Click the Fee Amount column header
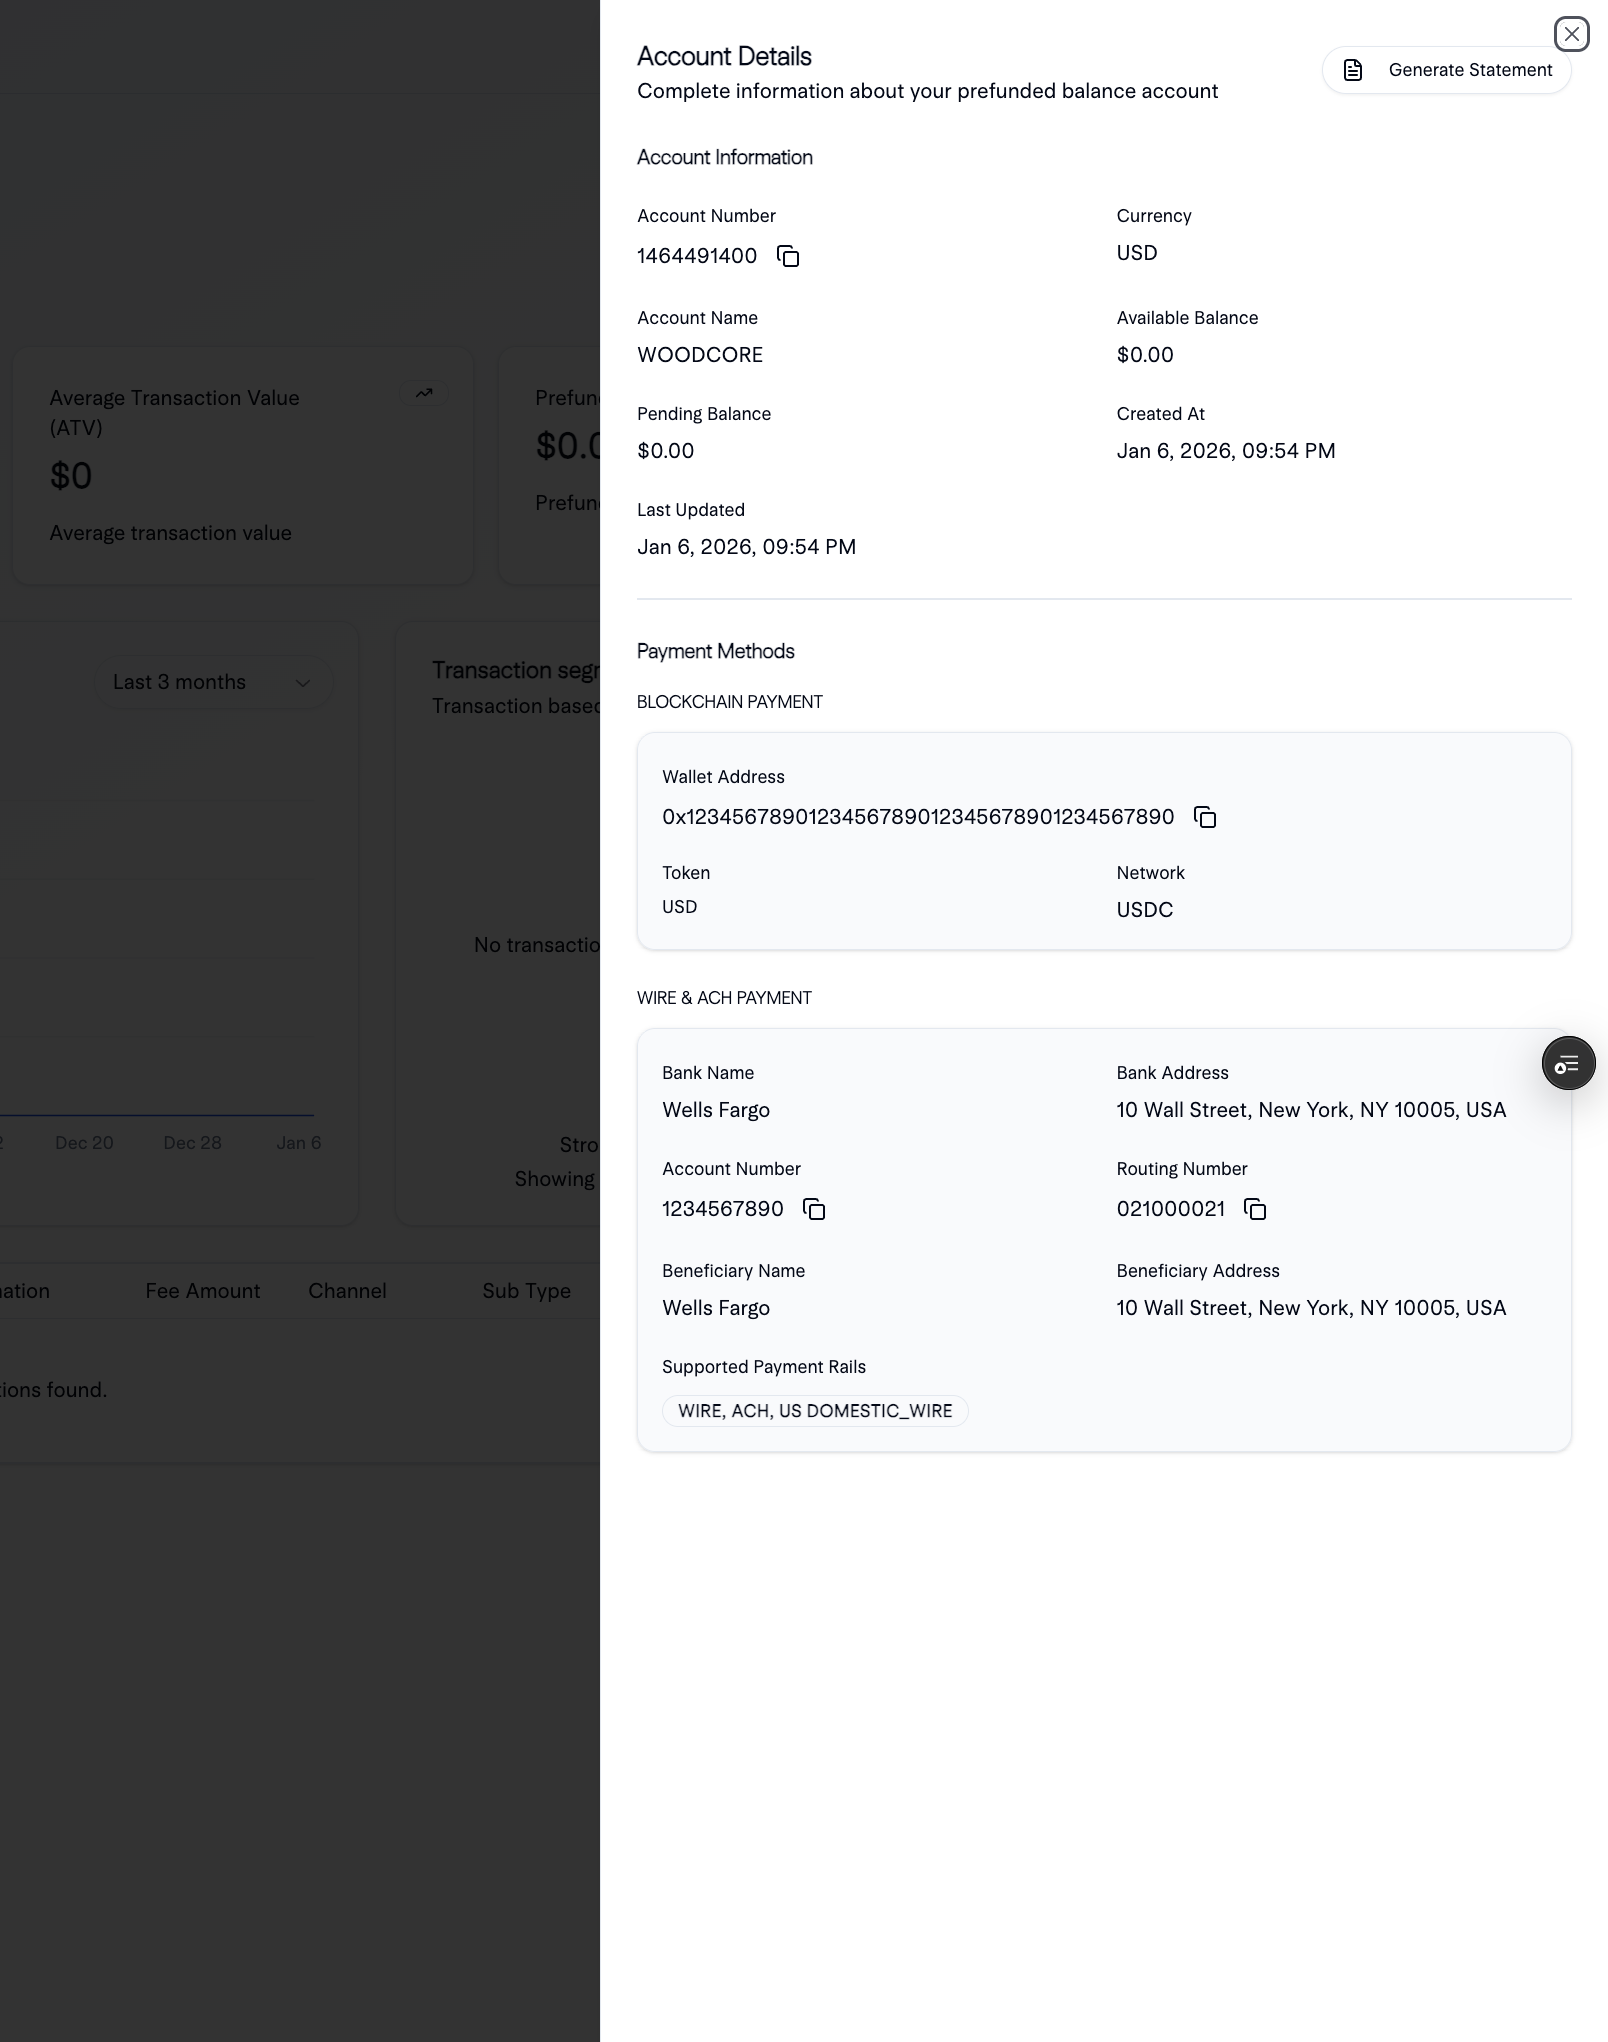The height and width of the screenshot is (2042, 1608). (202, 1291)
